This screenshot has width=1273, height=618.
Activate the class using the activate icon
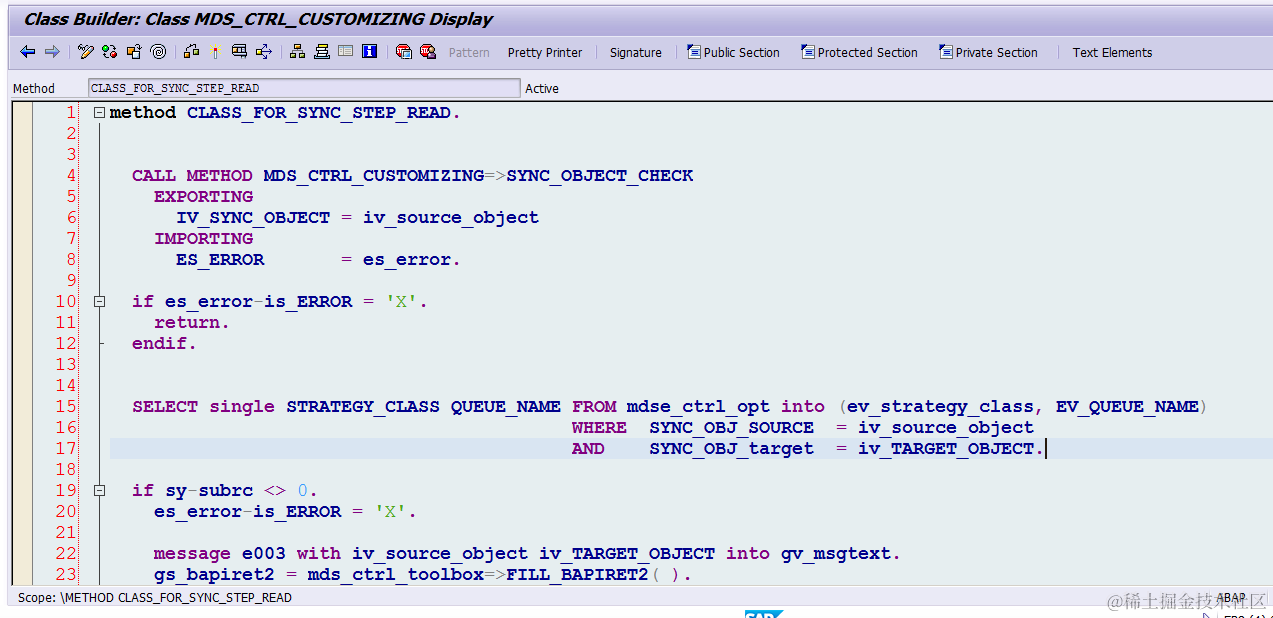(x=215, y=51)
